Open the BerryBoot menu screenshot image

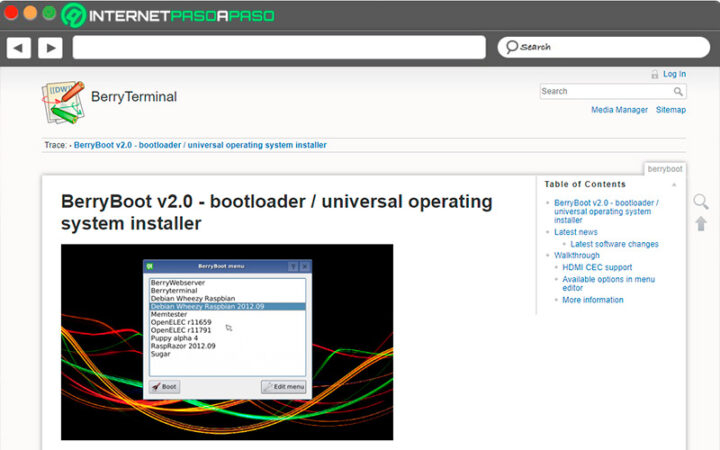227,342
